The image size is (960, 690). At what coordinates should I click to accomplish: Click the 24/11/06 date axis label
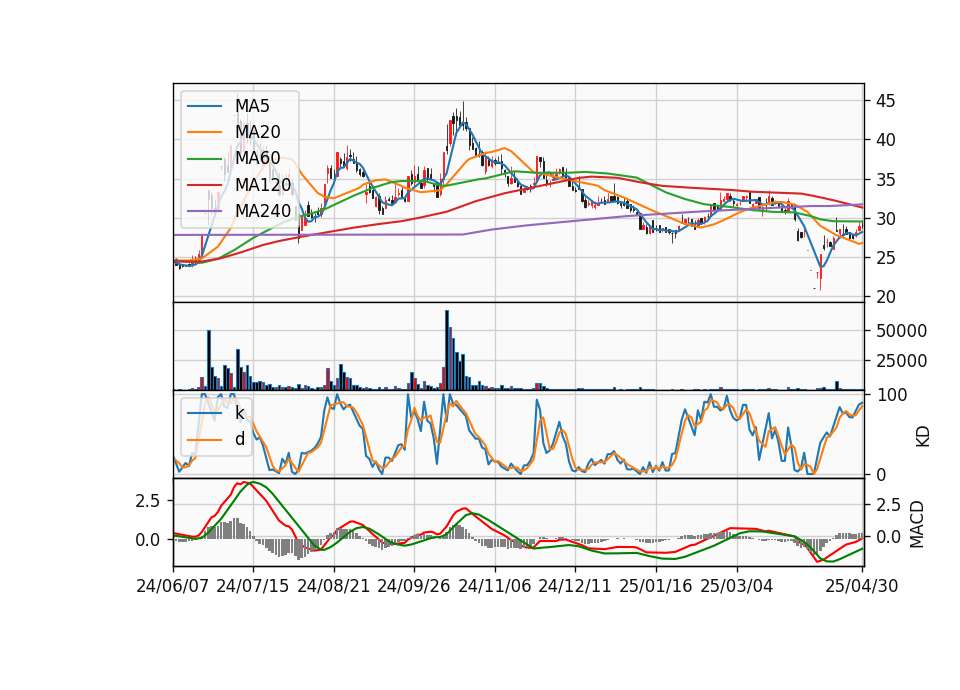coord(494,586)
